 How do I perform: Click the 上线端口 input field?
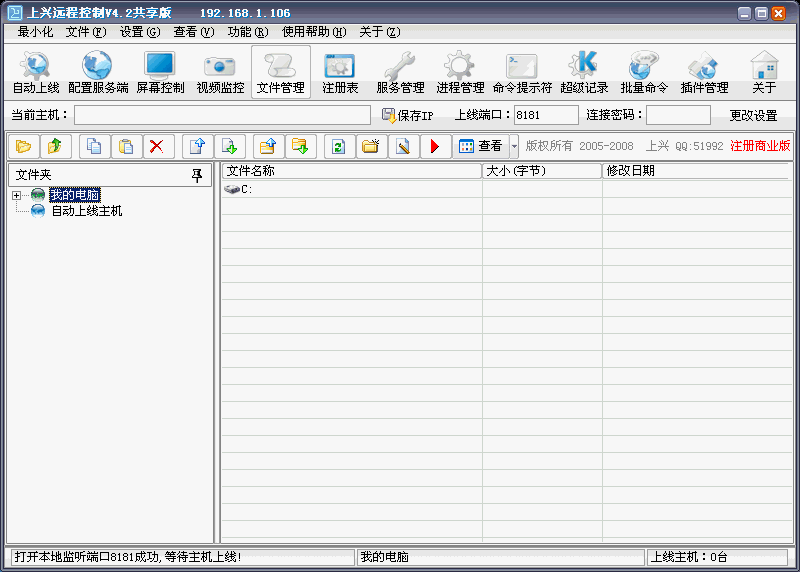[546, 115]
